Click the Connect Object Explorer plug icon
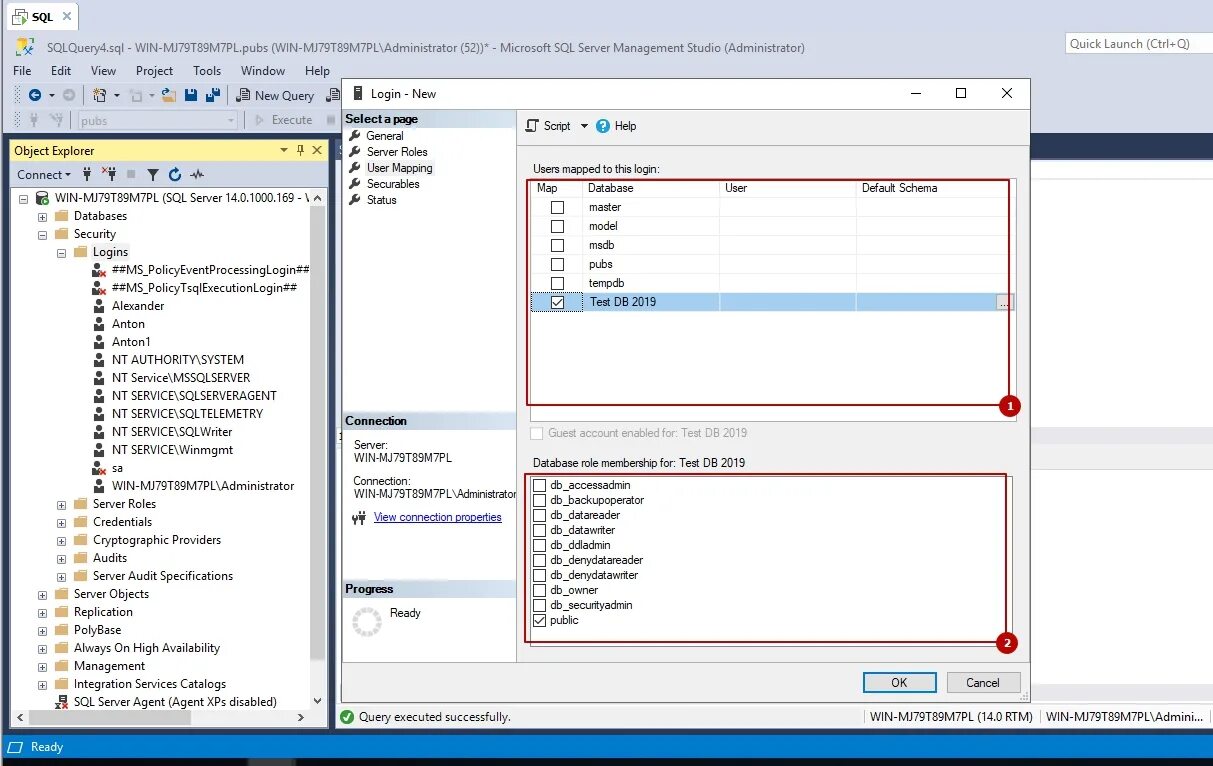Viewport: 1213px width, 766px height. 89,174
